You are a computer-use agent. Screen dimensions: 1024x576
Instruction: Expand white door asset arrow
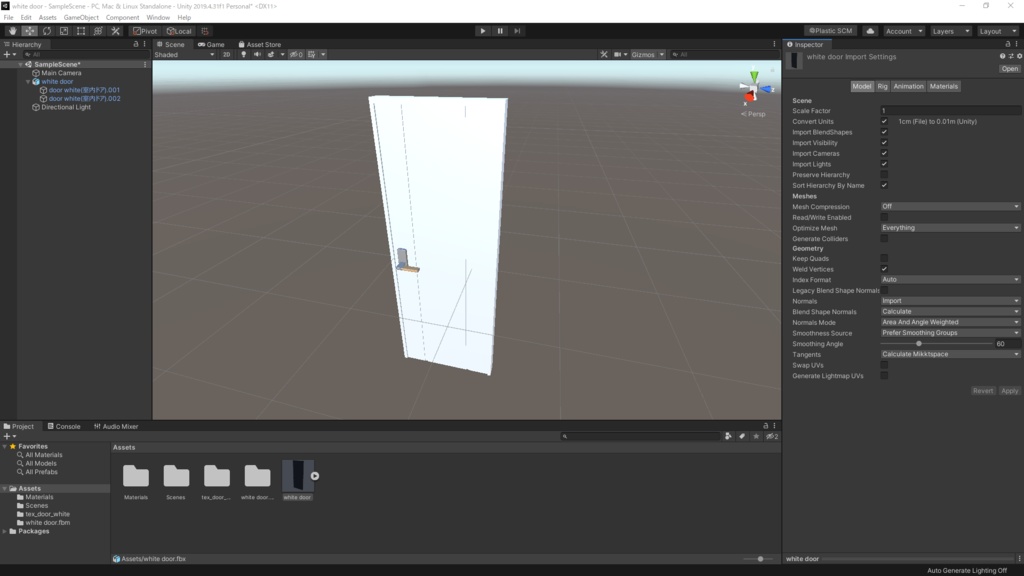click(315, 476)
